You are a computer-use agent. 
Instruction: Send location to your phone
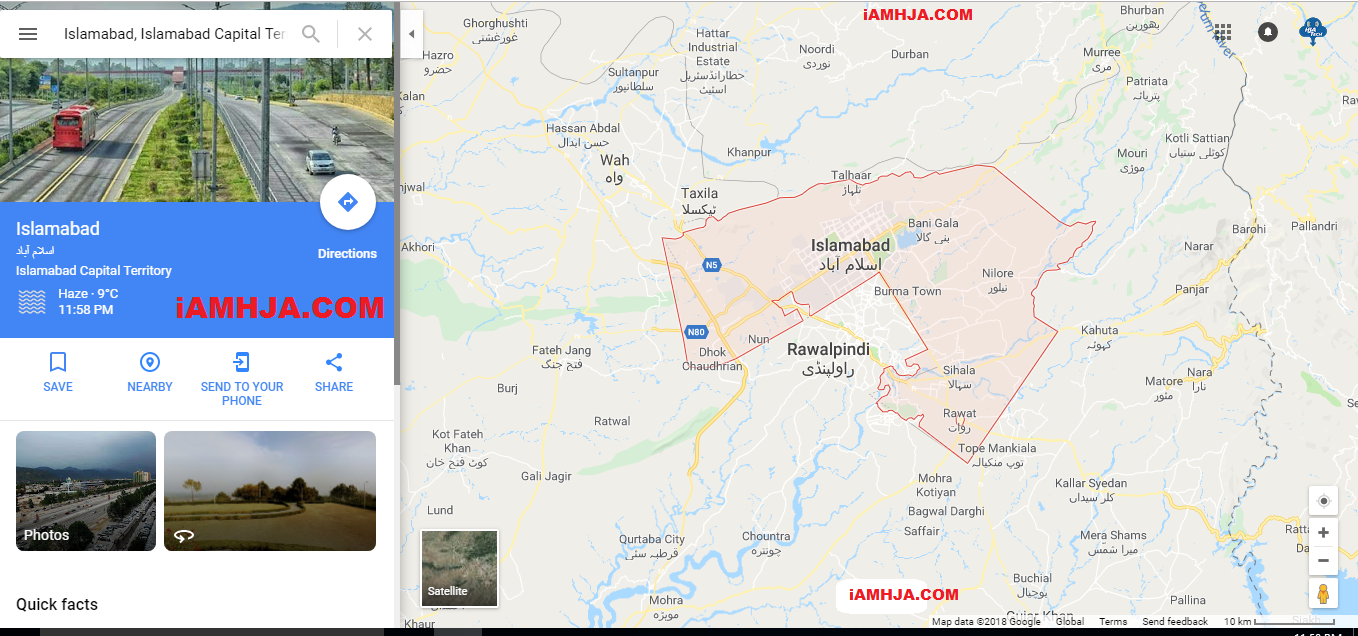tap(242, 379)
